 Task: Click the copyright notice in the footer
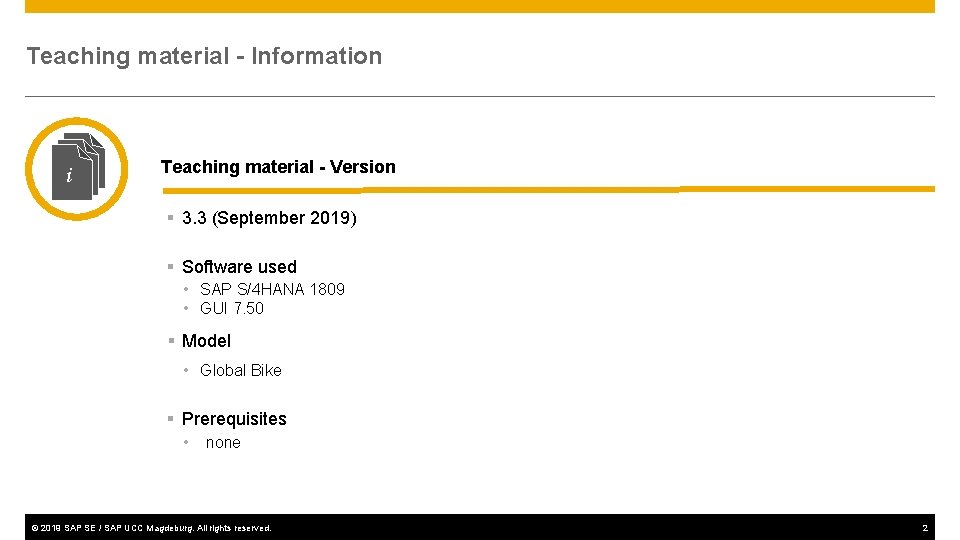[x=151, y=528]
